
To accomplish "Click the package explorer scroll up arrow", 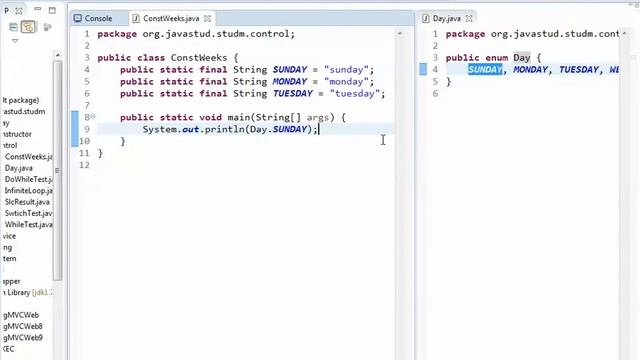I will pyautogui.click(x=58, y=55).
